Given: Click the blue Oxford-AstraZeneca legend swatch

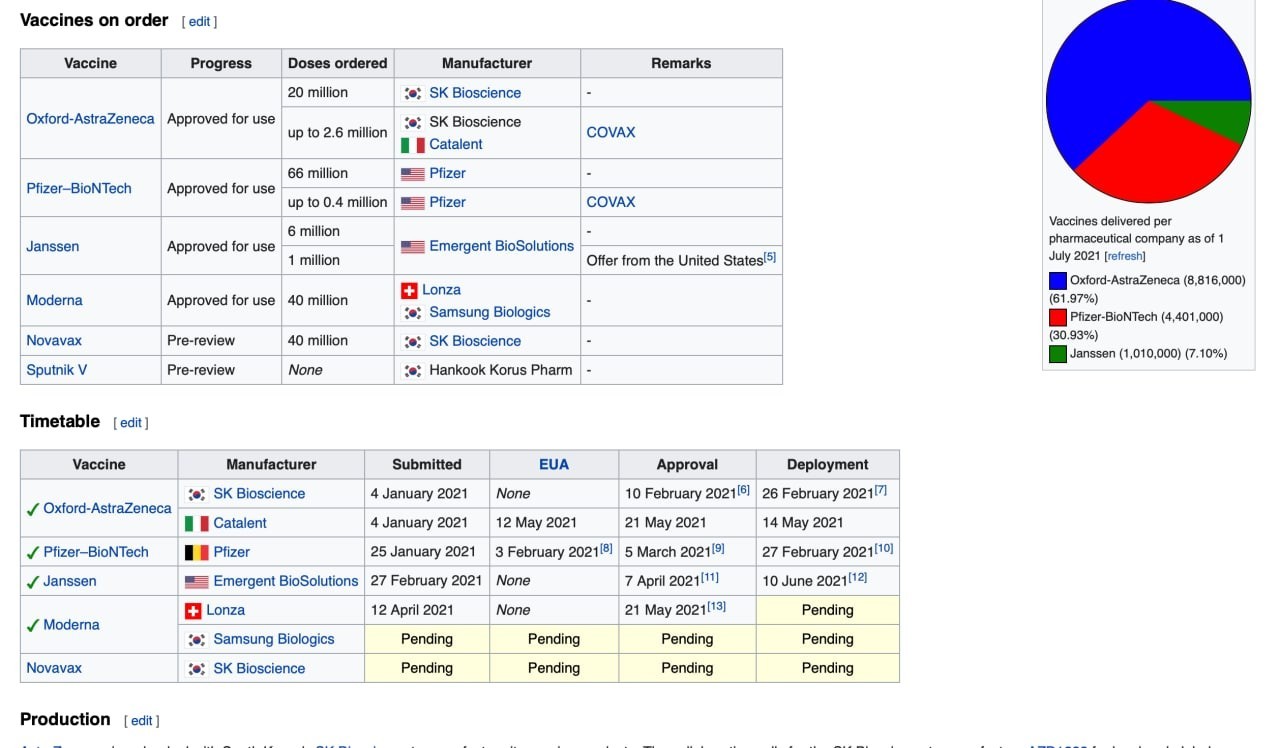Looking at the screenshot, I should tap(1058, 281).
